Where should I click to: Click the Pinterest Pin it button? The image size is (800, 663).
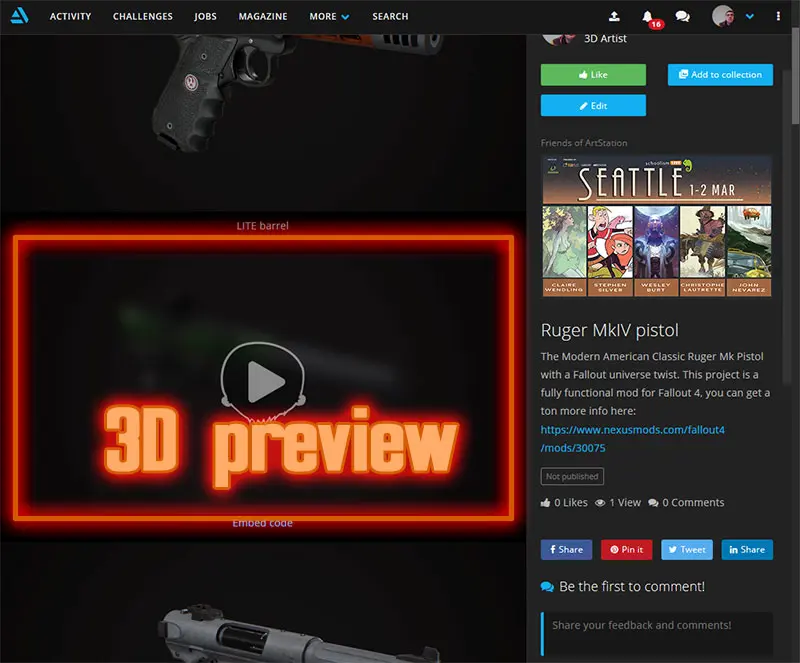[627, 550]
